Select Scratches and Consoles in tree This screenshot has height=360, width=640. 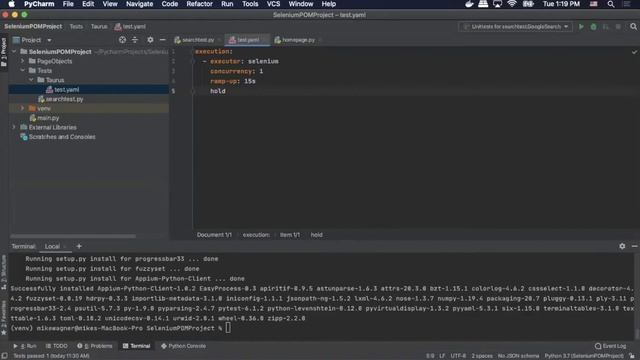point(62,137)
